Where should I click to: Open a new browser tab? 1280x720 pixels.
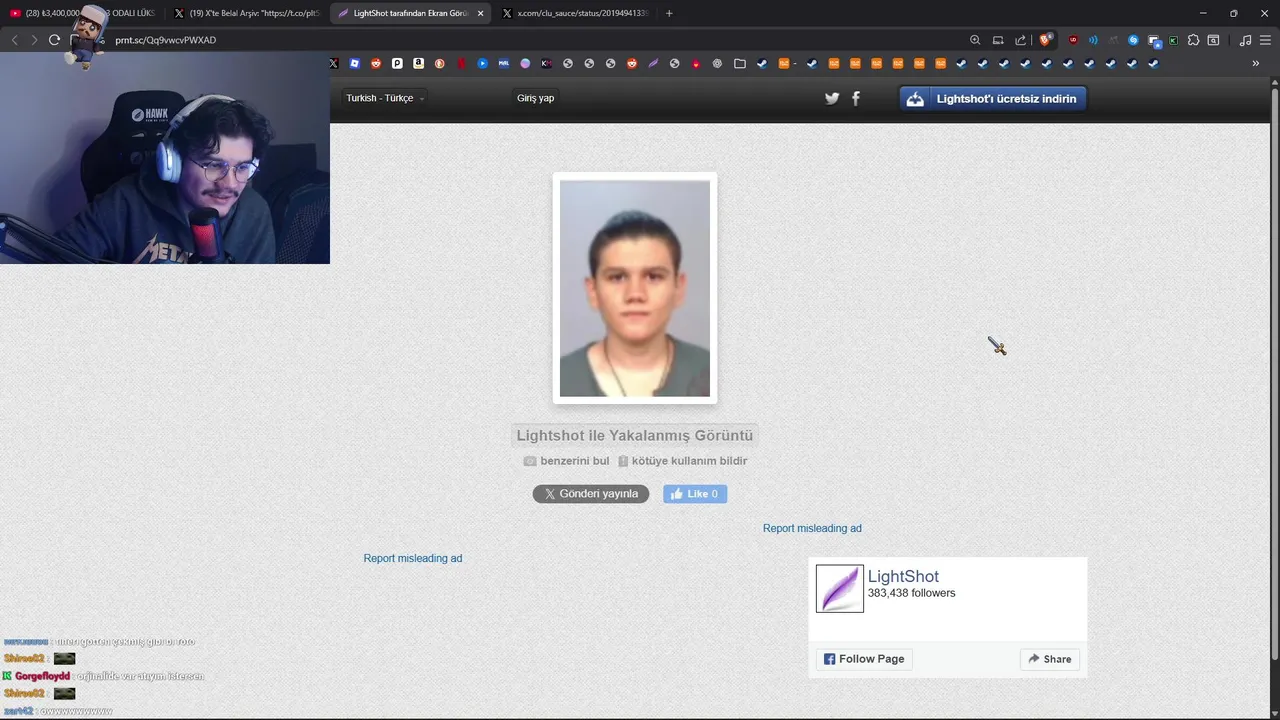tap(669, 13)
